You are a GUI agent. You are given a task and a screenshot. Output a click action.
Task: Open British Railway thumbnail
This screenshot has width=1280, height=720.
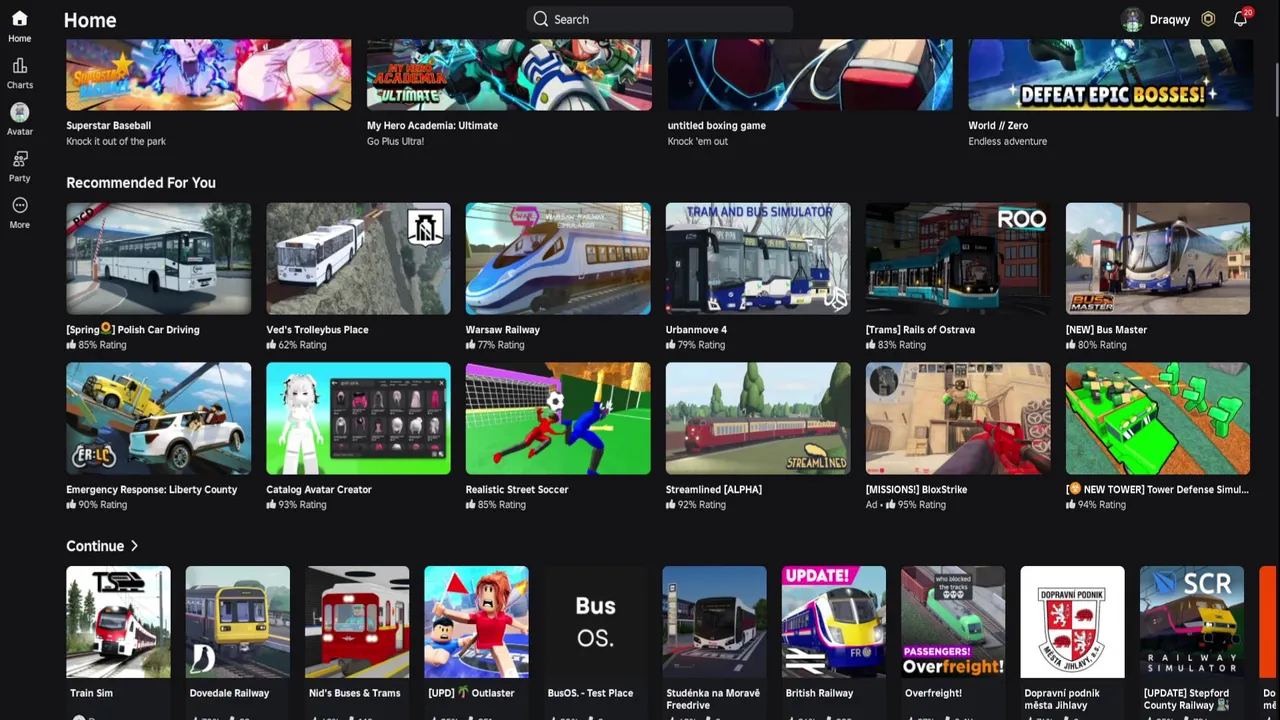click(833, 622)
